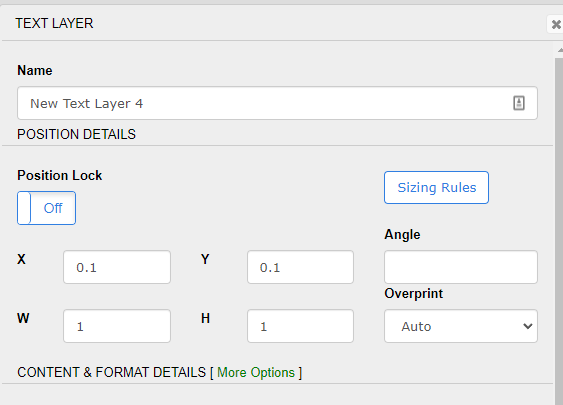Image resolution: width=563 pixels, height=405 pixels.
Task: Click the POSITION DETAILS section heading
Action: pyautogui.click(x=76, y=134)
